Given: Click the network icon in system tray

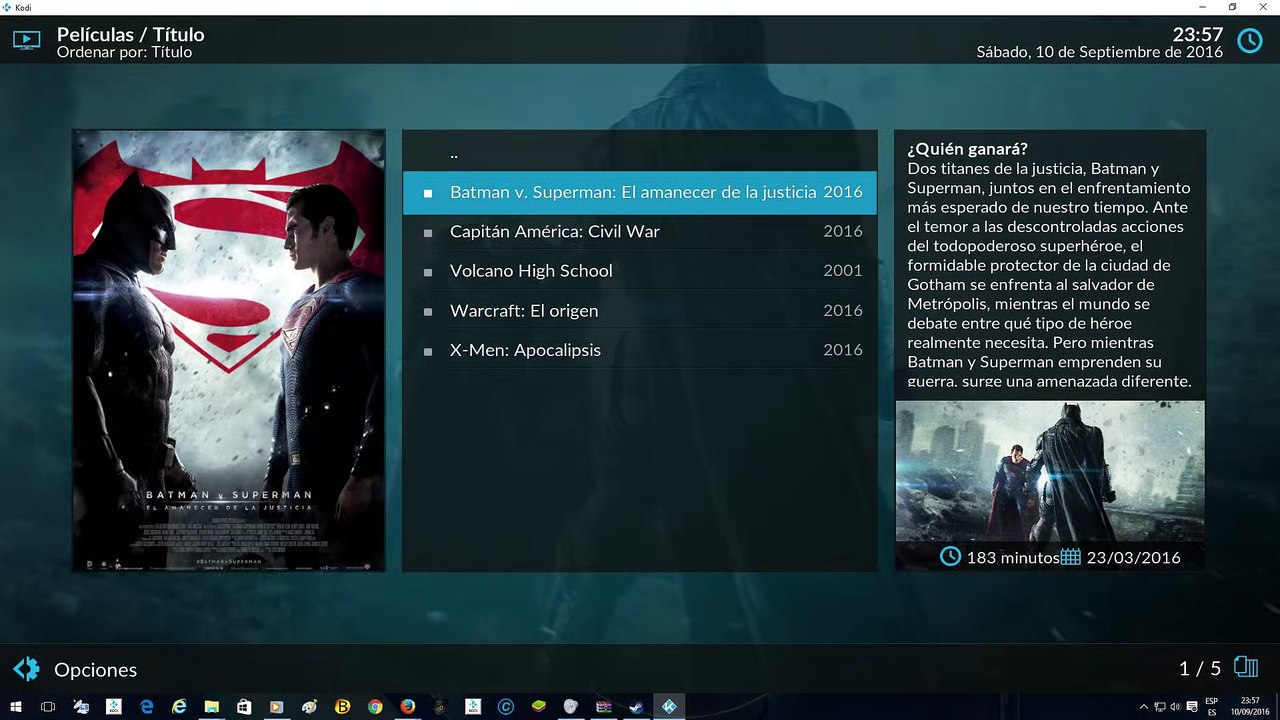Looking at the screenshot, I should (1159, 707).
